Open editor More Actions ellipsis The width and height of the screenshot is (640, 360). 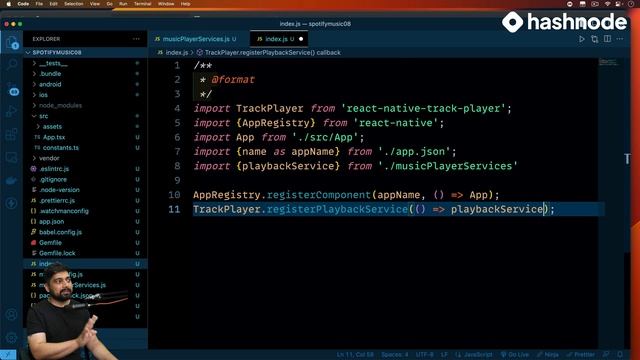tap(620, 39)
